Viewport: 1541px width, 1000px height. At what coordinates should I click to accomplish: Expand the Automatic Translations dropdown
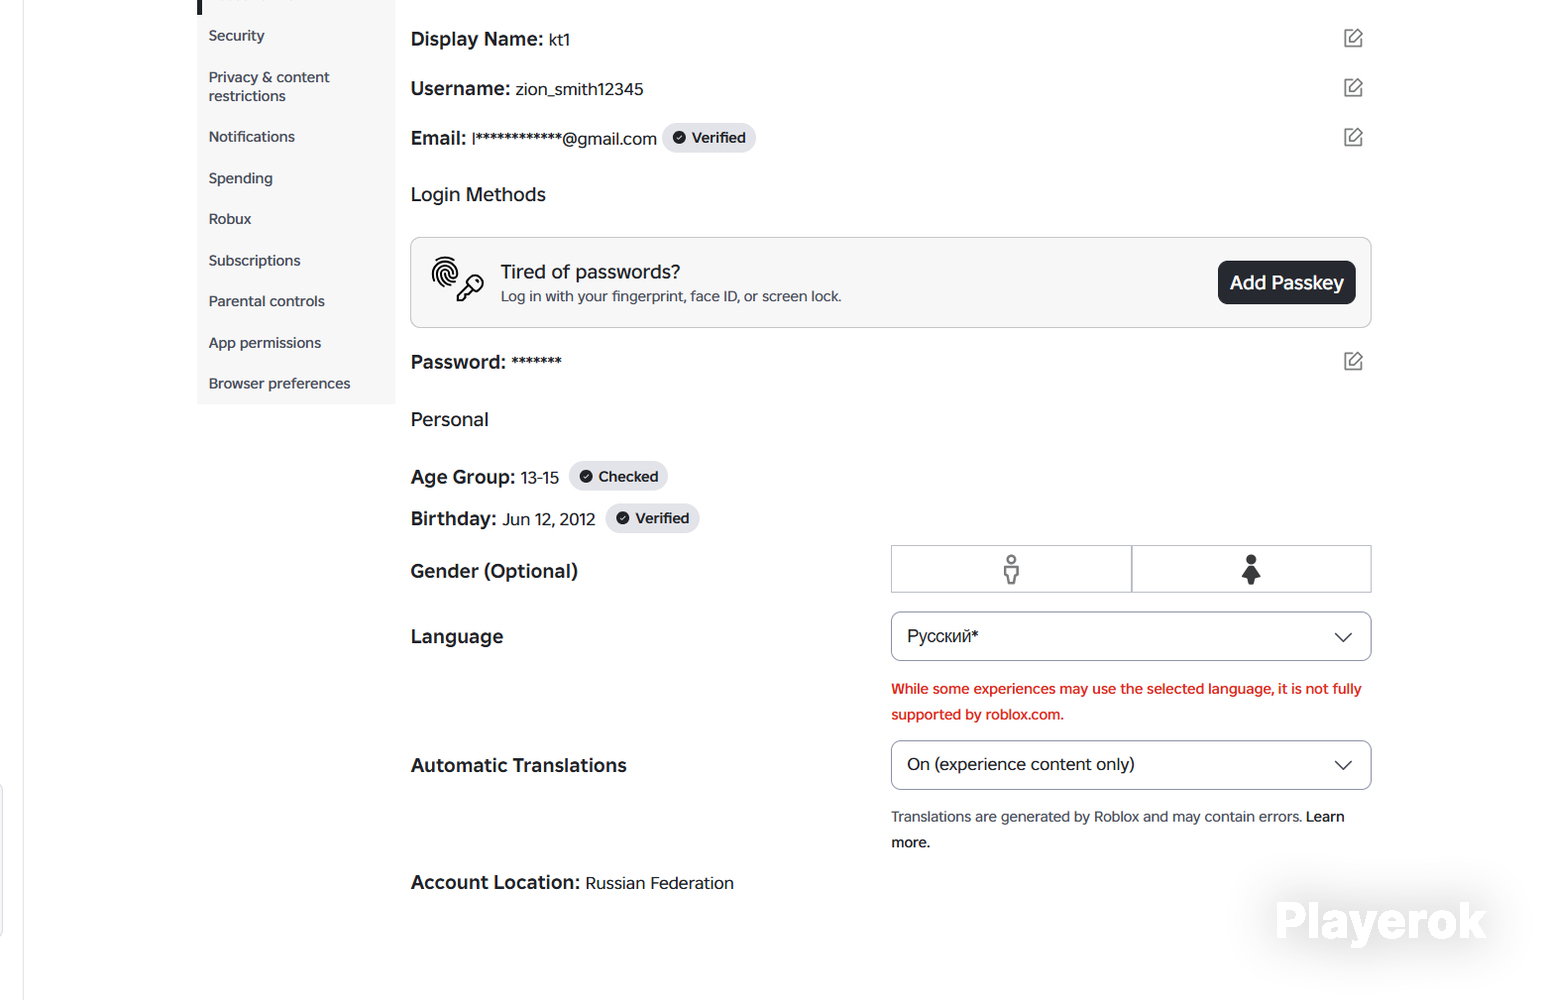click(x=1131, y=765)
